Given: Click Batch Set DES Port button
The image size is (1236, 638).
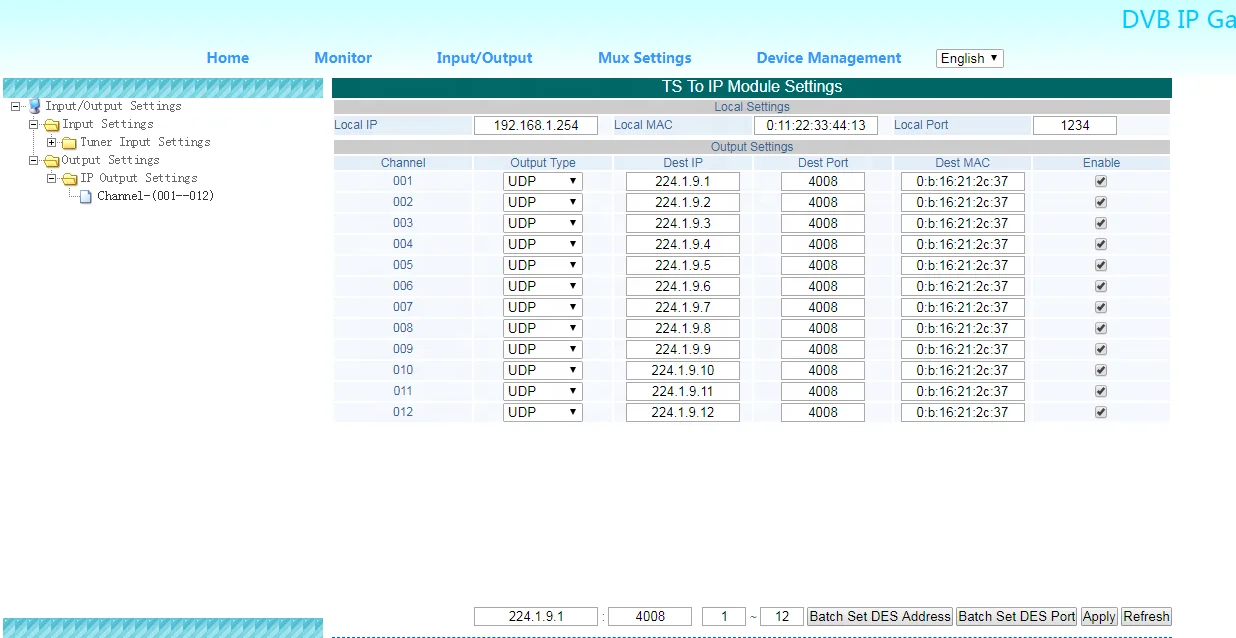Looking at the screenshot, I should 1017,616.
